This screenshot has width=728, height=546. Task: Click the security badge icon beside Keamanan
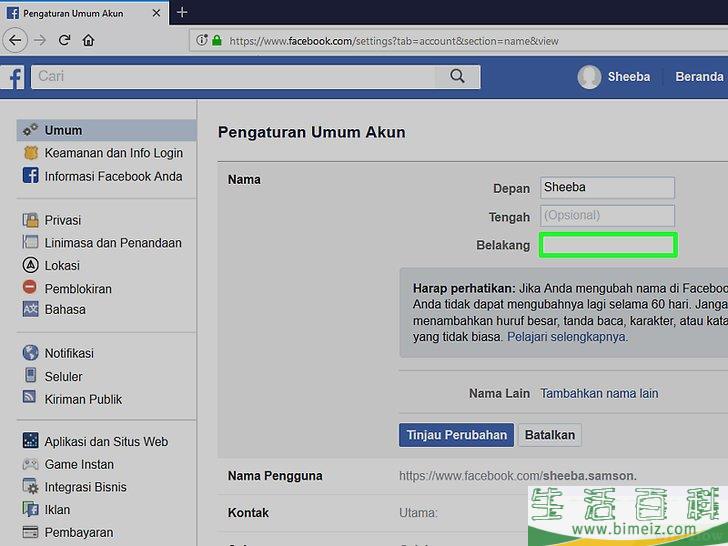coord(31,153)
